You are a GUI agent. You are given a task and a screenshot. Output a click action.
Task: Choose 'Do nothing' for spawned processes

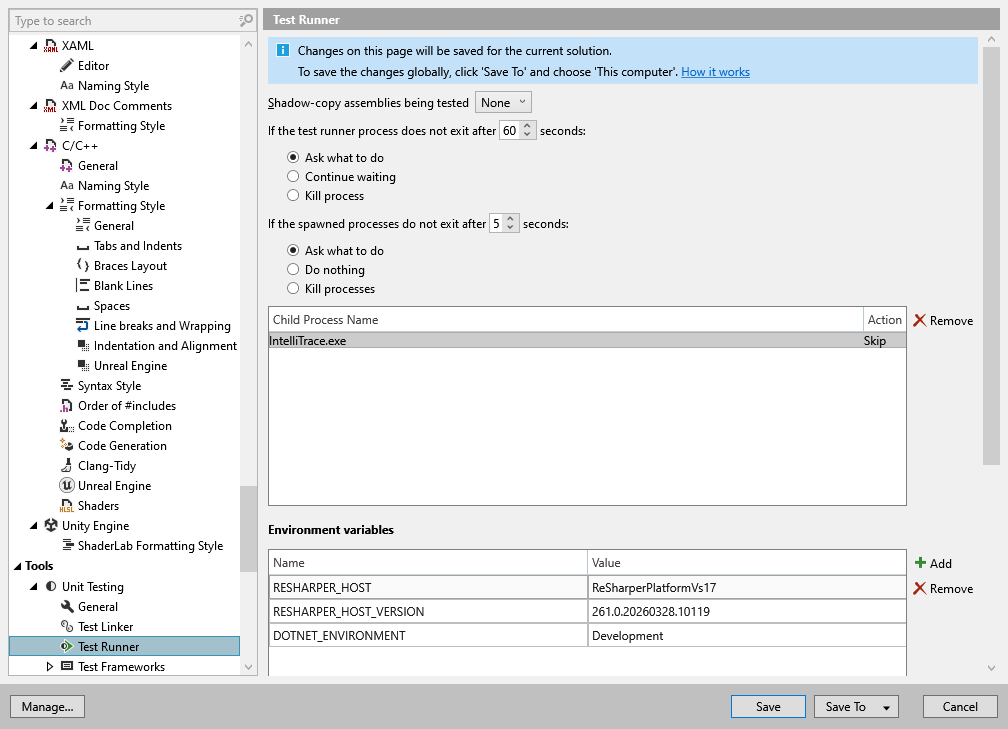[293, 269]
